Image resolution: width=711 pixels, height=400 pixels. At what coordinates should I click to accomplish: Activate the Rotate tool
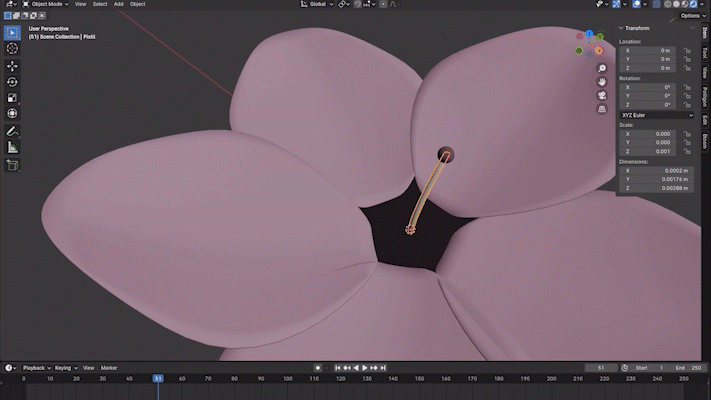pyautogui.click(x=12, y=82)
